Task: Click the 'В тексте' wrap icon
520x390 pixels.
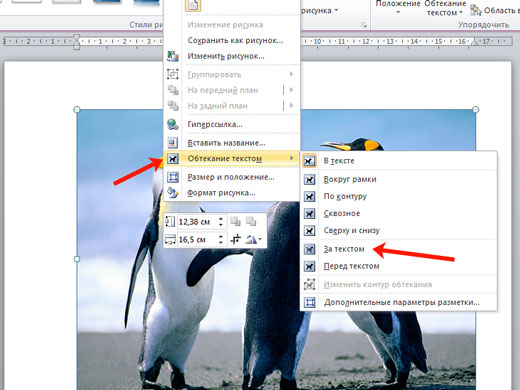Action: [309, 161]
